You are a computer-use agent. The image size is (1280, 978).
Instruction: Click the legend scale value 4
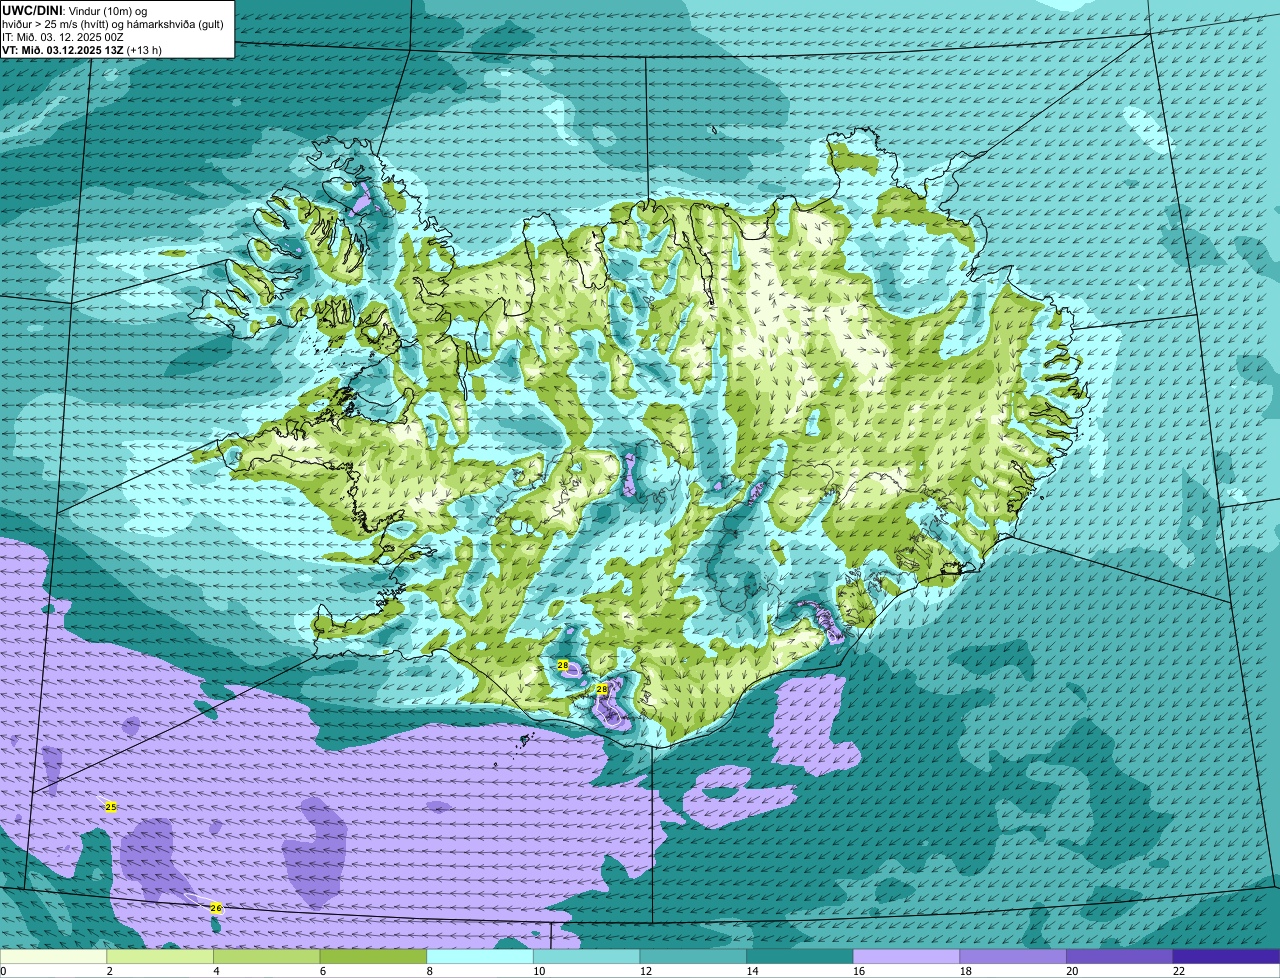pos(215,971)
